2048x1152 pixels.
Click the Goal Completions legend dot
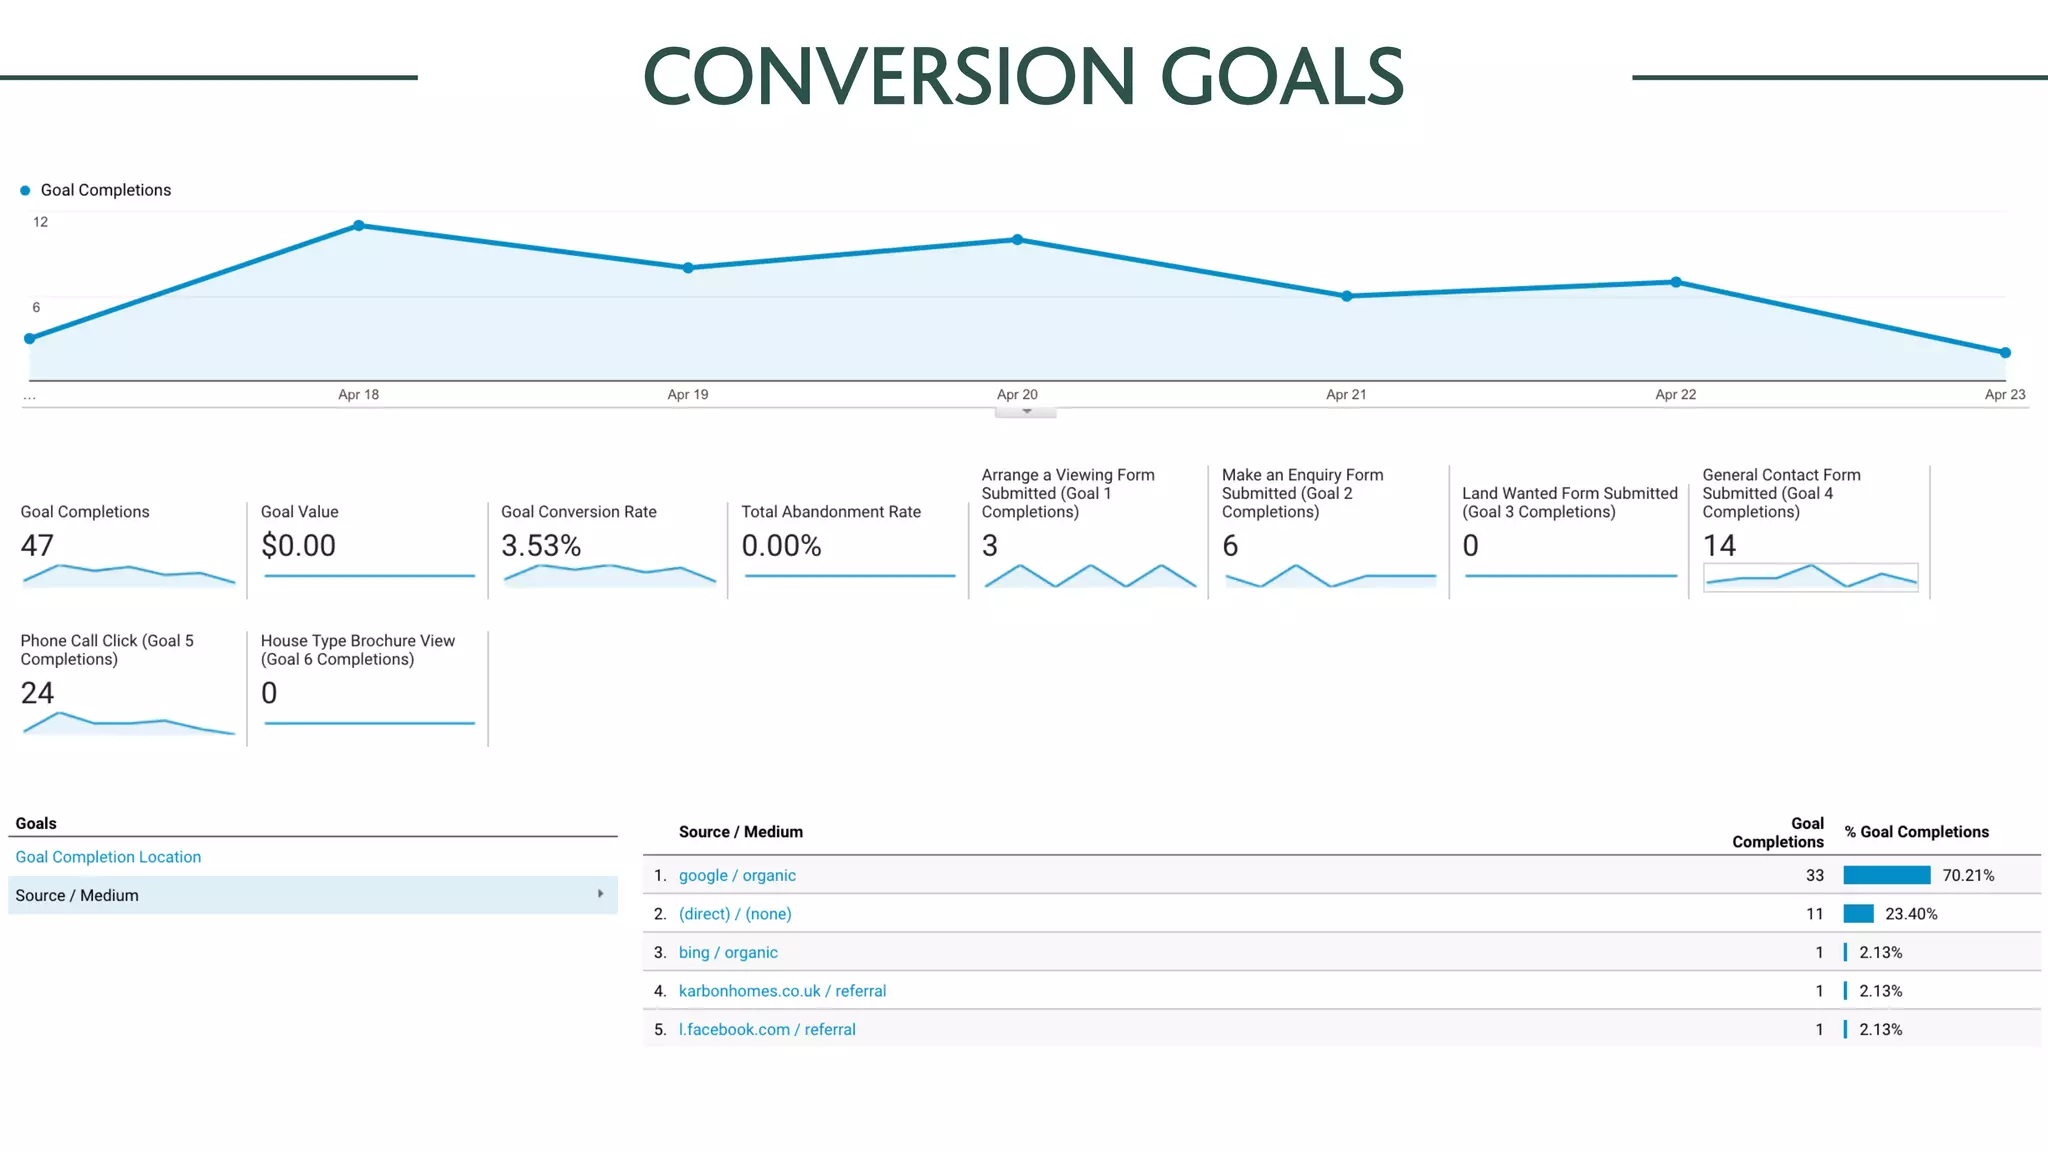click(25, 190)
